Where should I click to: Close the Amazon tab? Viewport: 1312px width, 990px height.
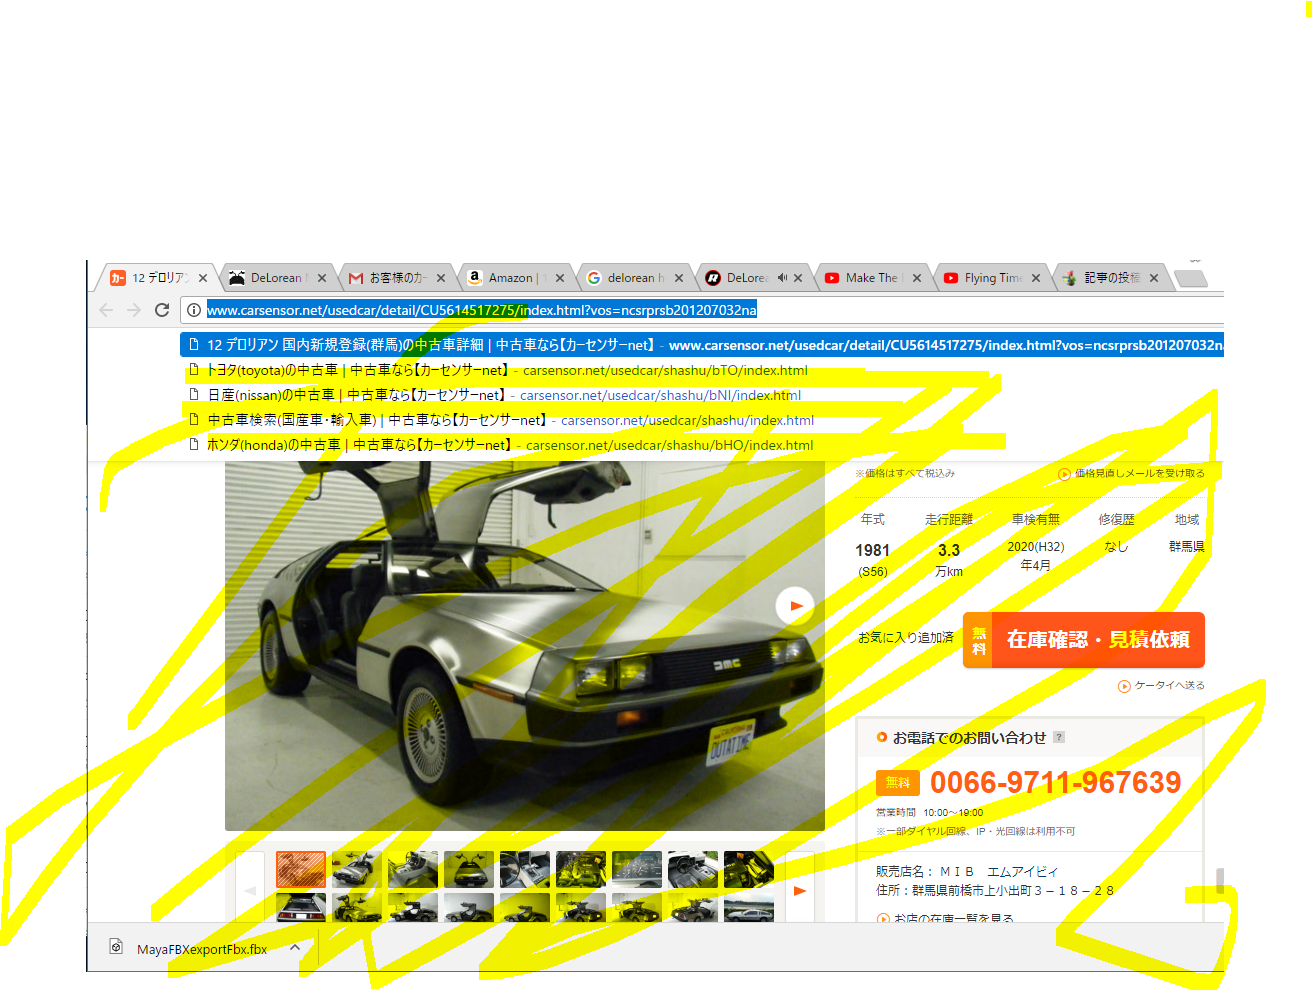pyautogui.click(x=560, y=278)
